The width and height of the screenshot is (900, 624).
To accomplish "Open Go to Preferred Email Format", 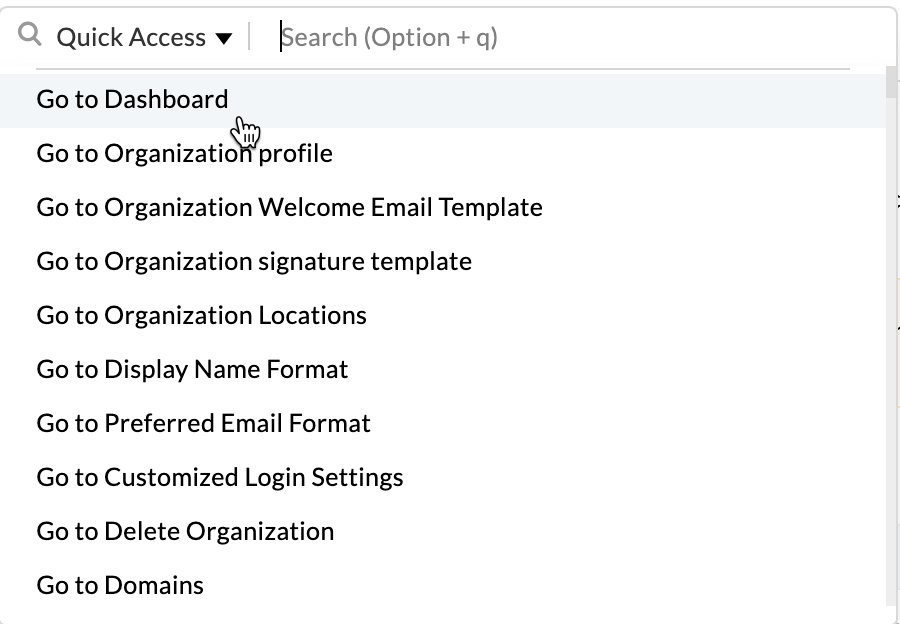I will [203, 424].
